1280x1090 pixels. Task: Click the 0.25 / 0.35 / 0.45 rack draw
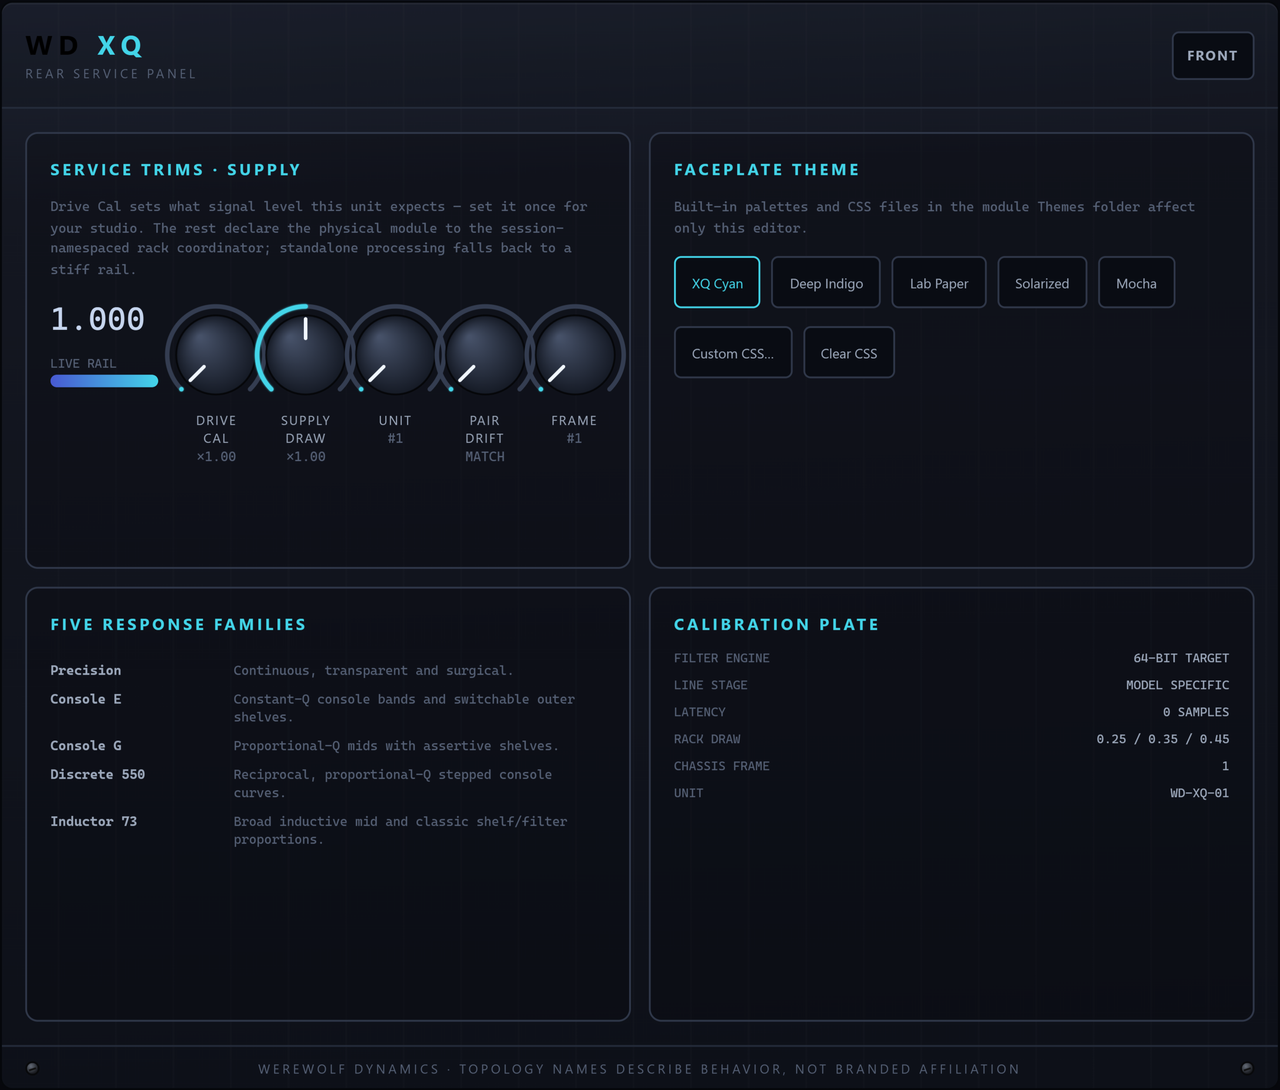point(1163,739)
